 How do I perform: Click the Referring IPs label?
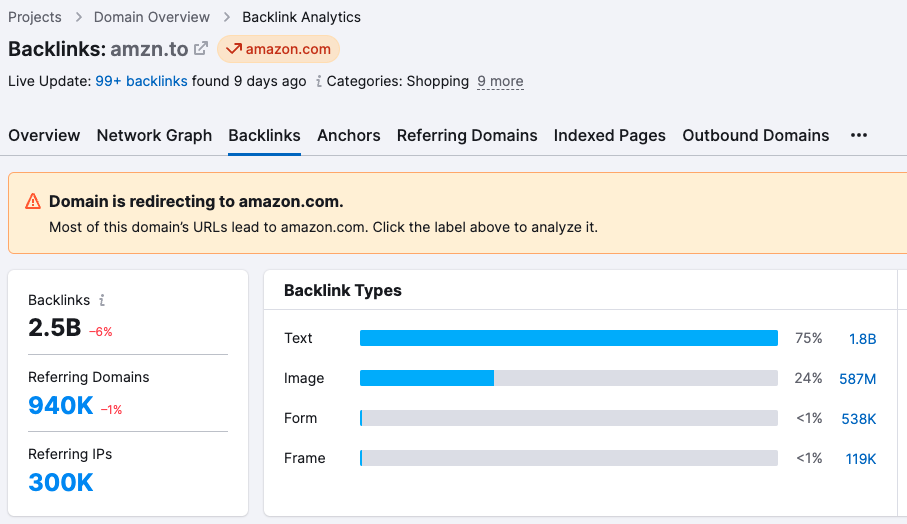(x=70, y=454)
